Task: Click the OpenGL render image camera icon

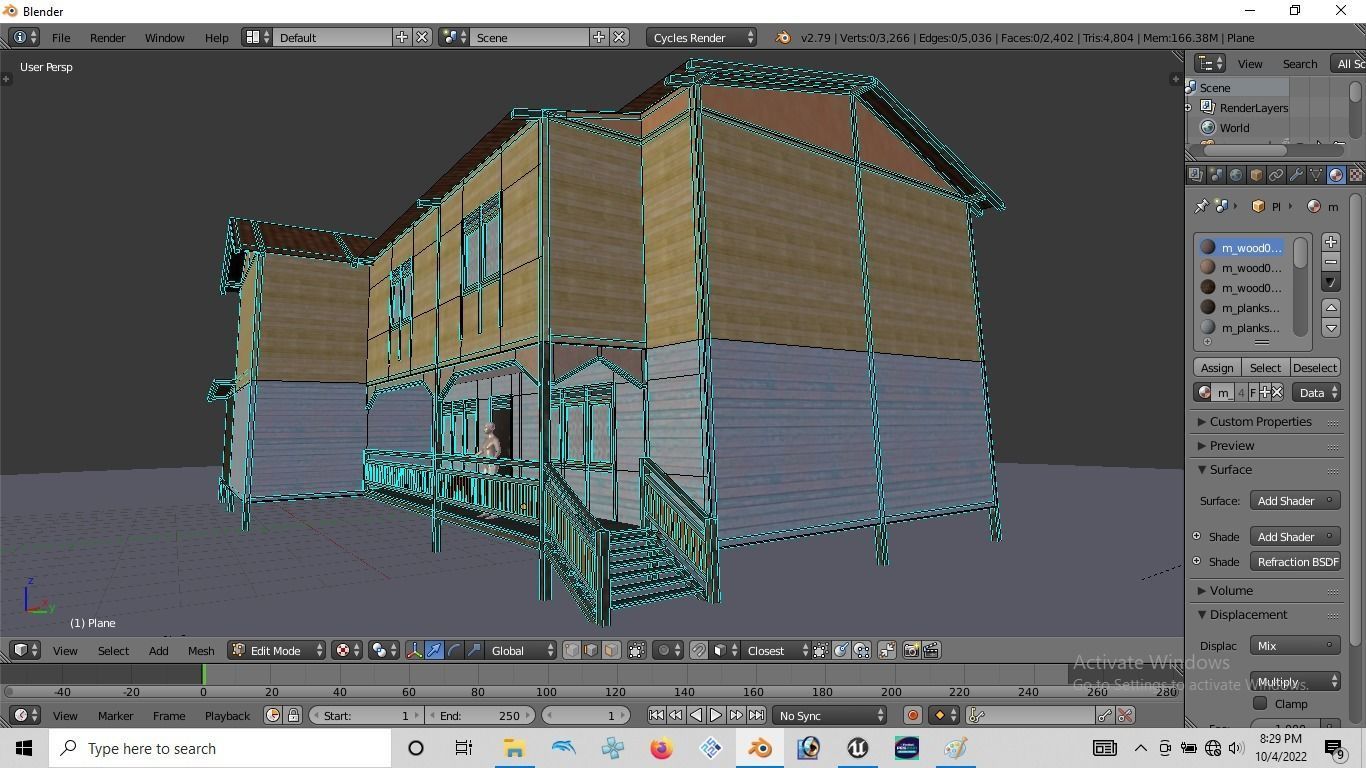Action: pyautogui.click(x=911, y=650)
